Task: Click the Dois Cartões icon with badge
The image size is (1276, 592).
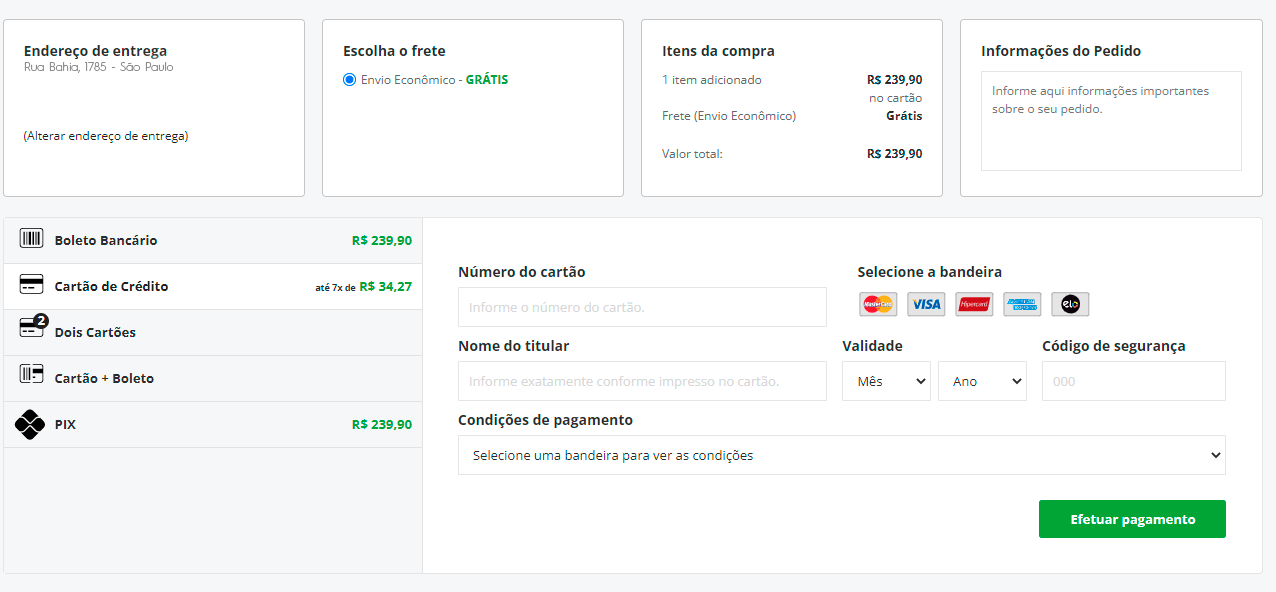Action: 33,327
